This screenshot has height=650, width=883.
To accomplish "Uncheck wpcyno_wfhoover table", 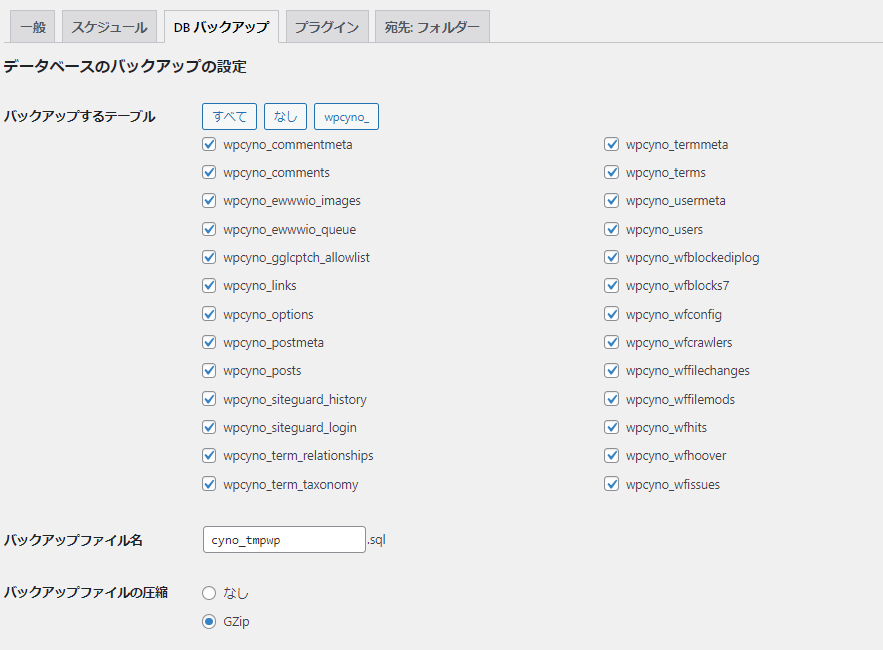I will (x=612, y=455).
